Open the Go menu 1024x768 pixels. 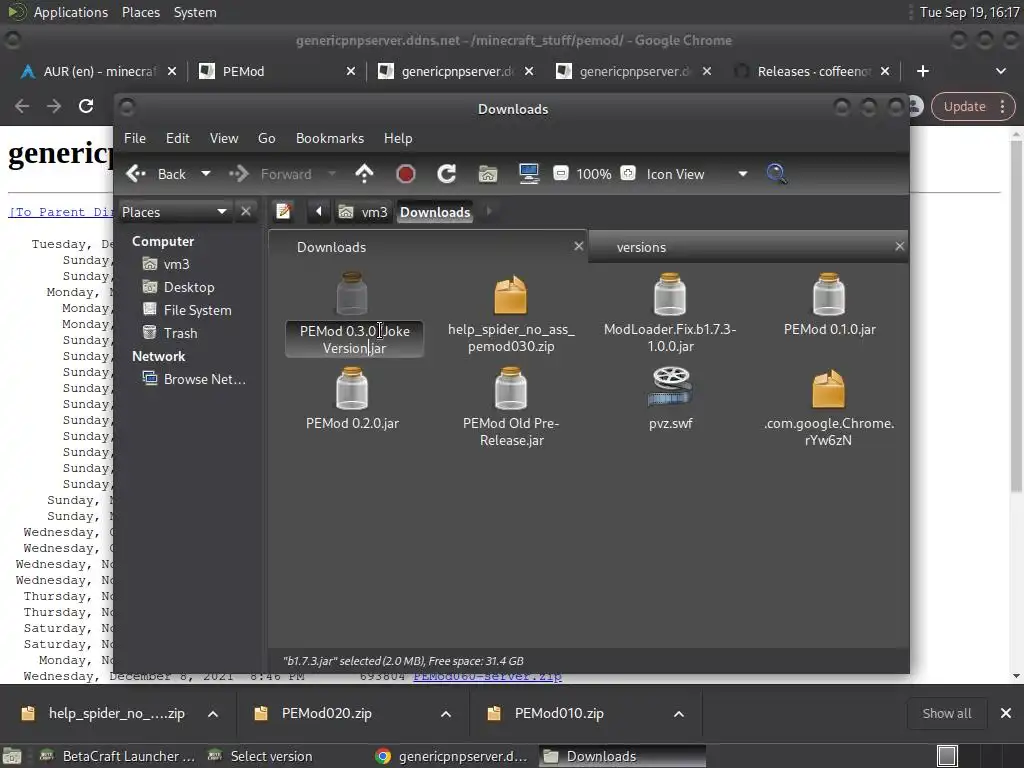pos(266,138)
